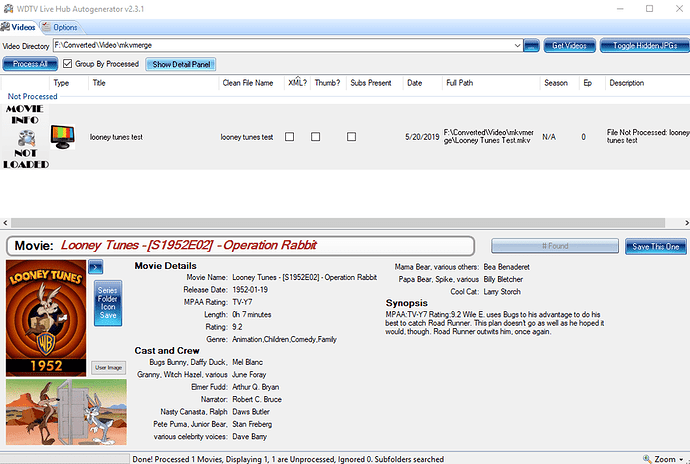Click the horizontal scrollbar right arrow
The height and width of the screenshot is (464, 690).
coord(686,223)
